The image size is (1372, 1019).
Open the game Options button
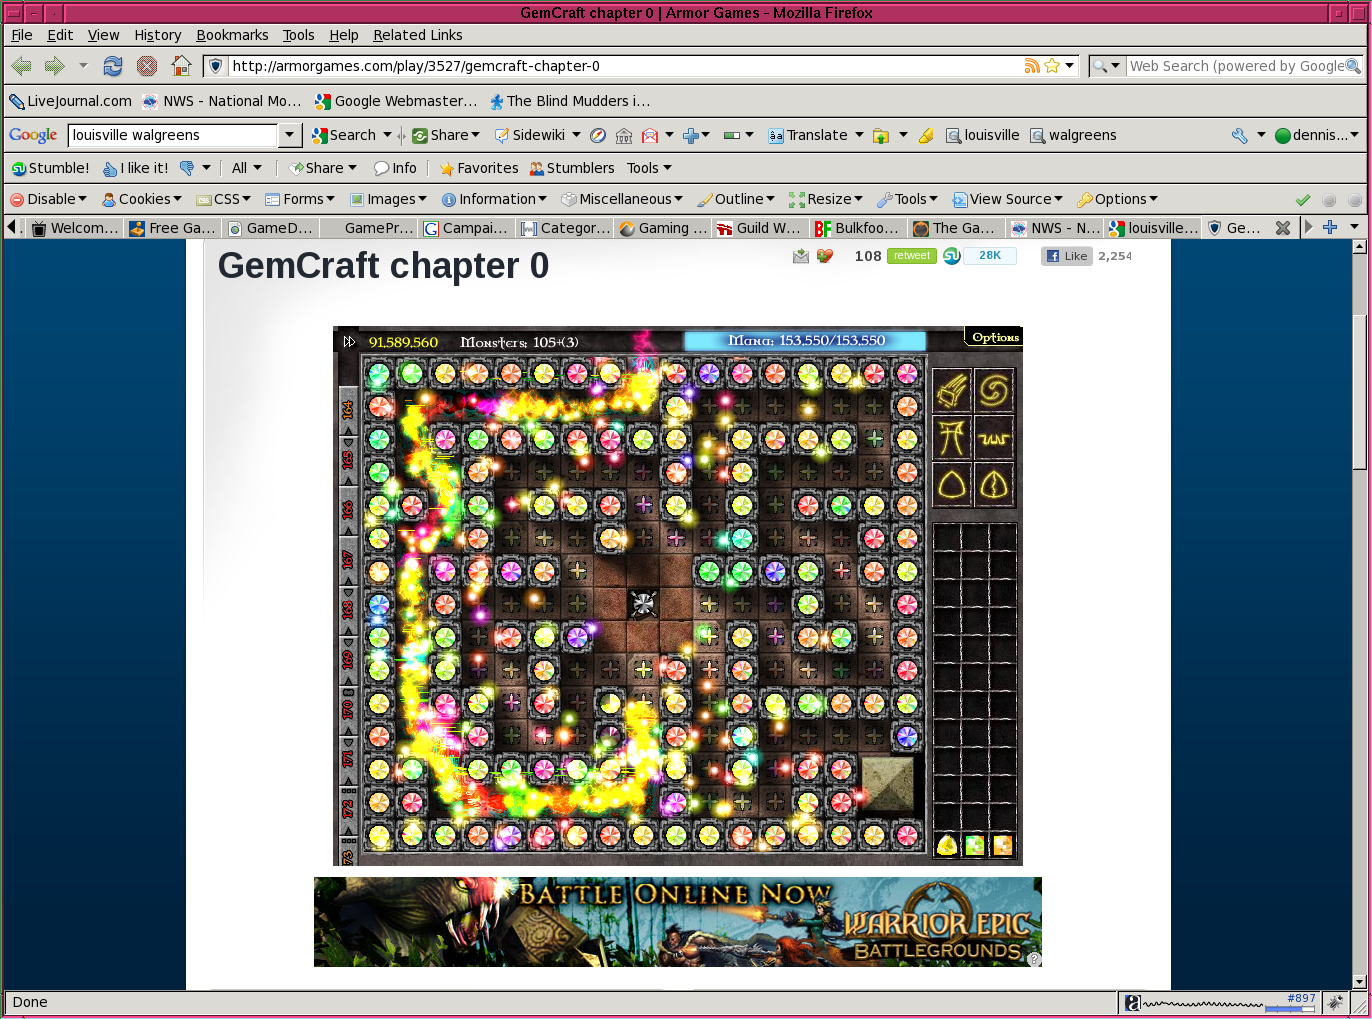pyautogui.click(x=994, y=337)
